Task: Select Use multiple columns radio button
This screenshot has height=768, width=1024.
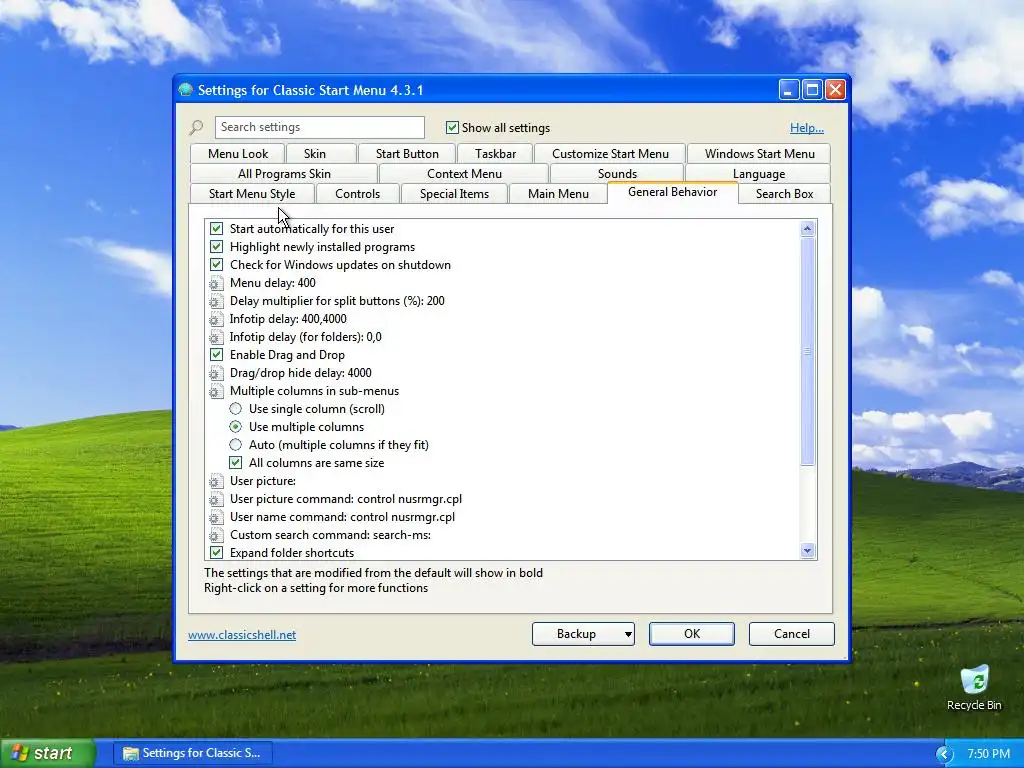Action: [236, 426]
